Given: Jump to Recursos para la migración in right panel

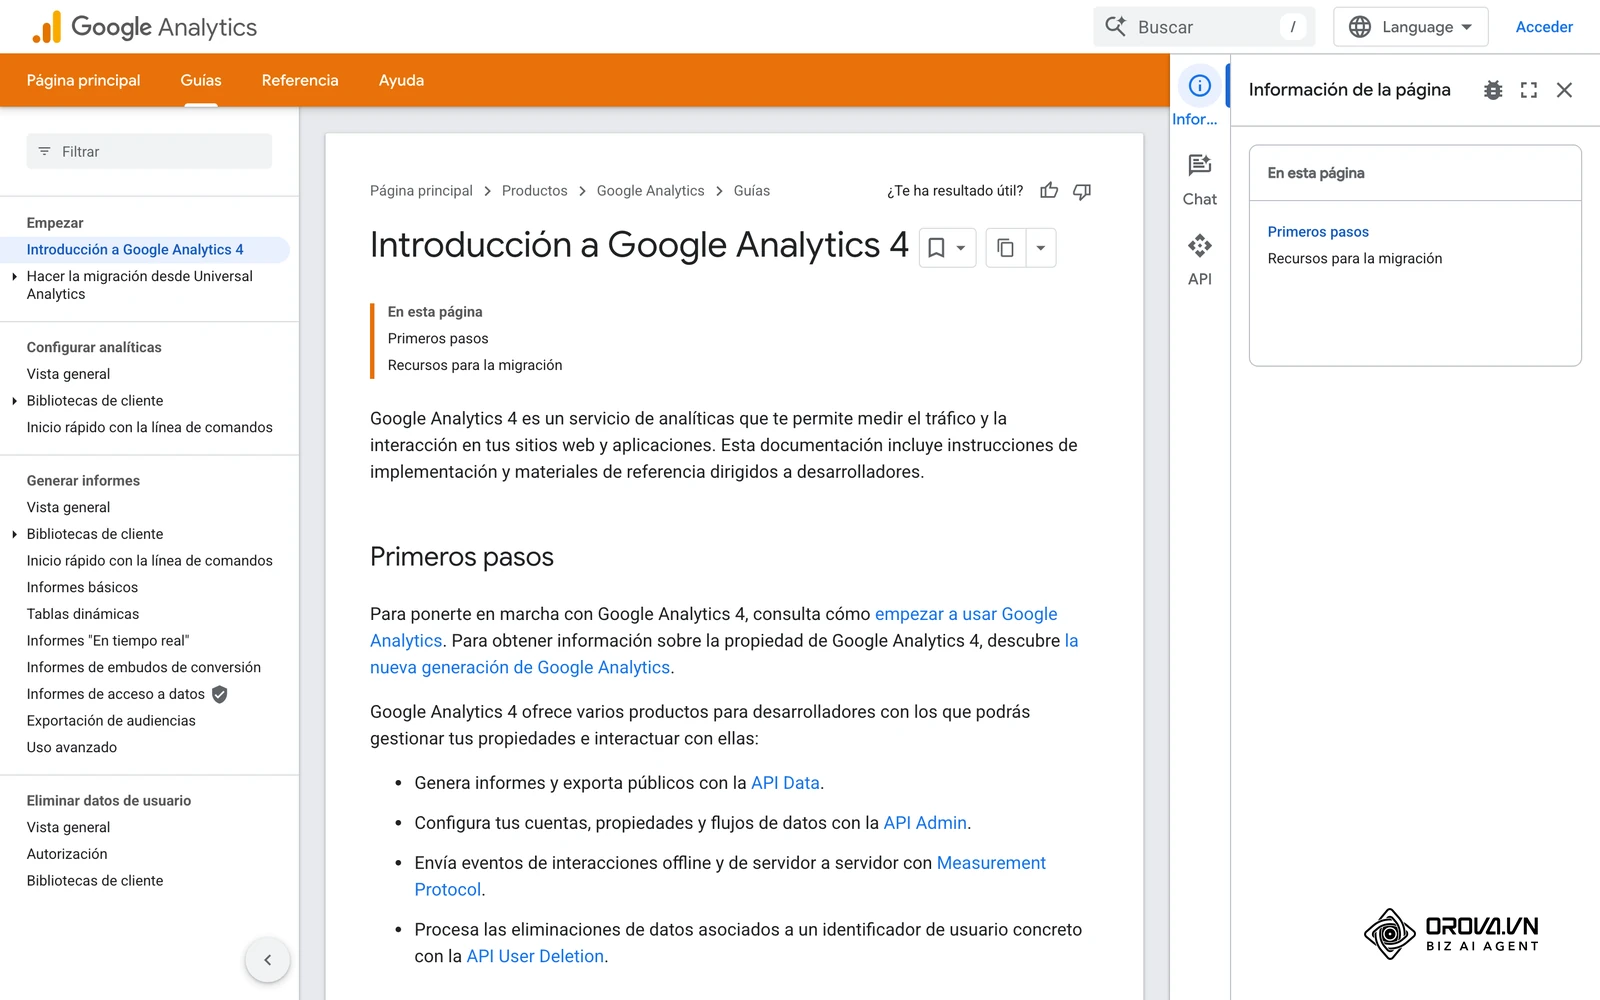Looking at the screenshot, I should click(x=1355, y=258).
